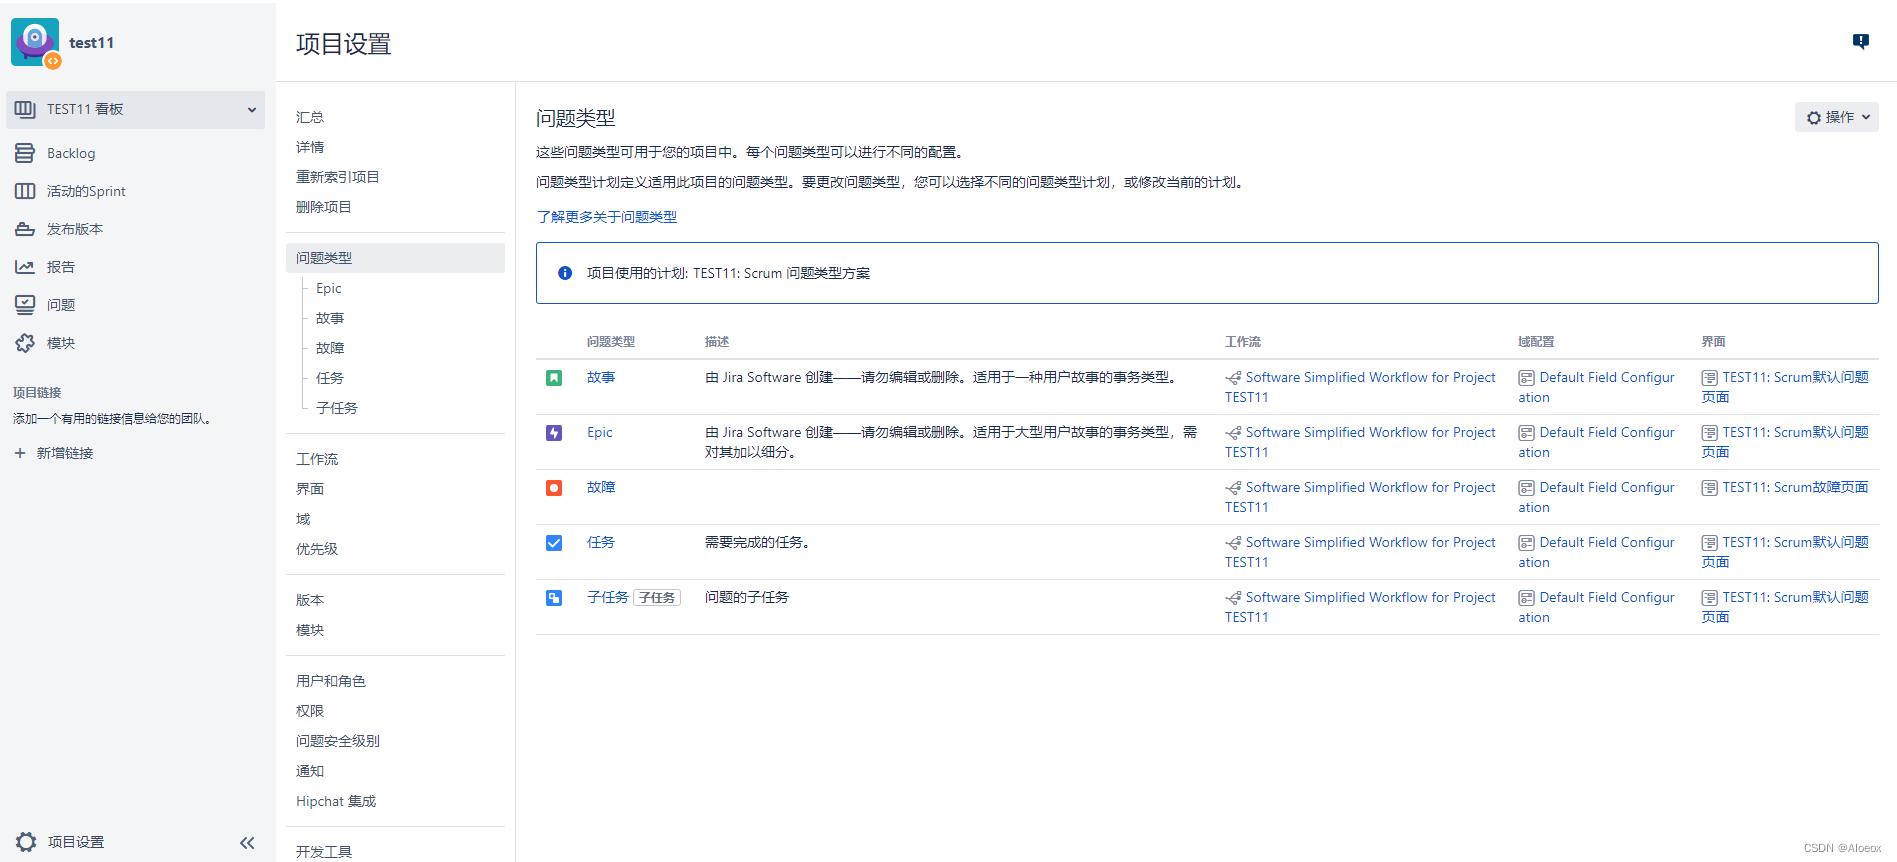The height and width of the screenshot is (862, 1897).
Task: Select 详情 in settings menu
Action: tap(310, 147)
